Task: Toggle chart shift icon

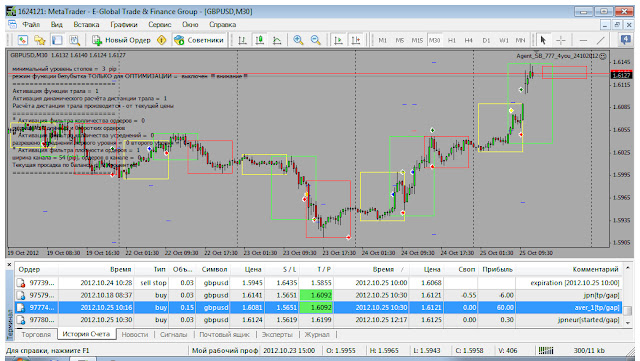Action: click(x=356, y=40)
